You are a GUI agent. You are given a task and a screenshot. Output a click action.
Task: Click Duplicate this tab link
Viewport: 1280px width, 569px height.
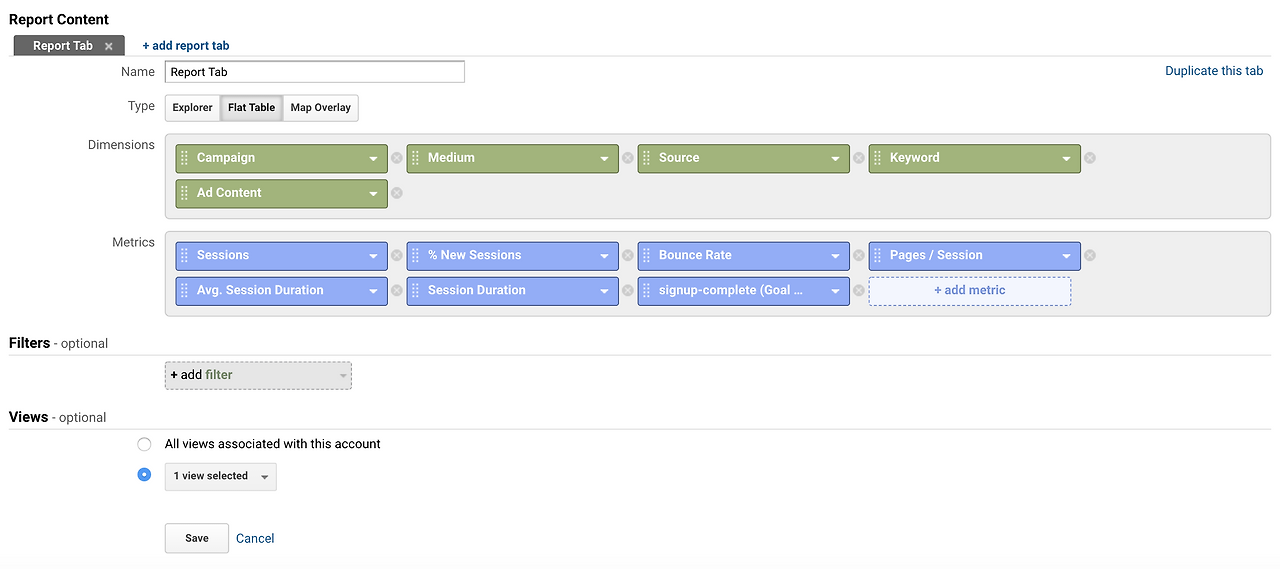(x=1214, y=71)
